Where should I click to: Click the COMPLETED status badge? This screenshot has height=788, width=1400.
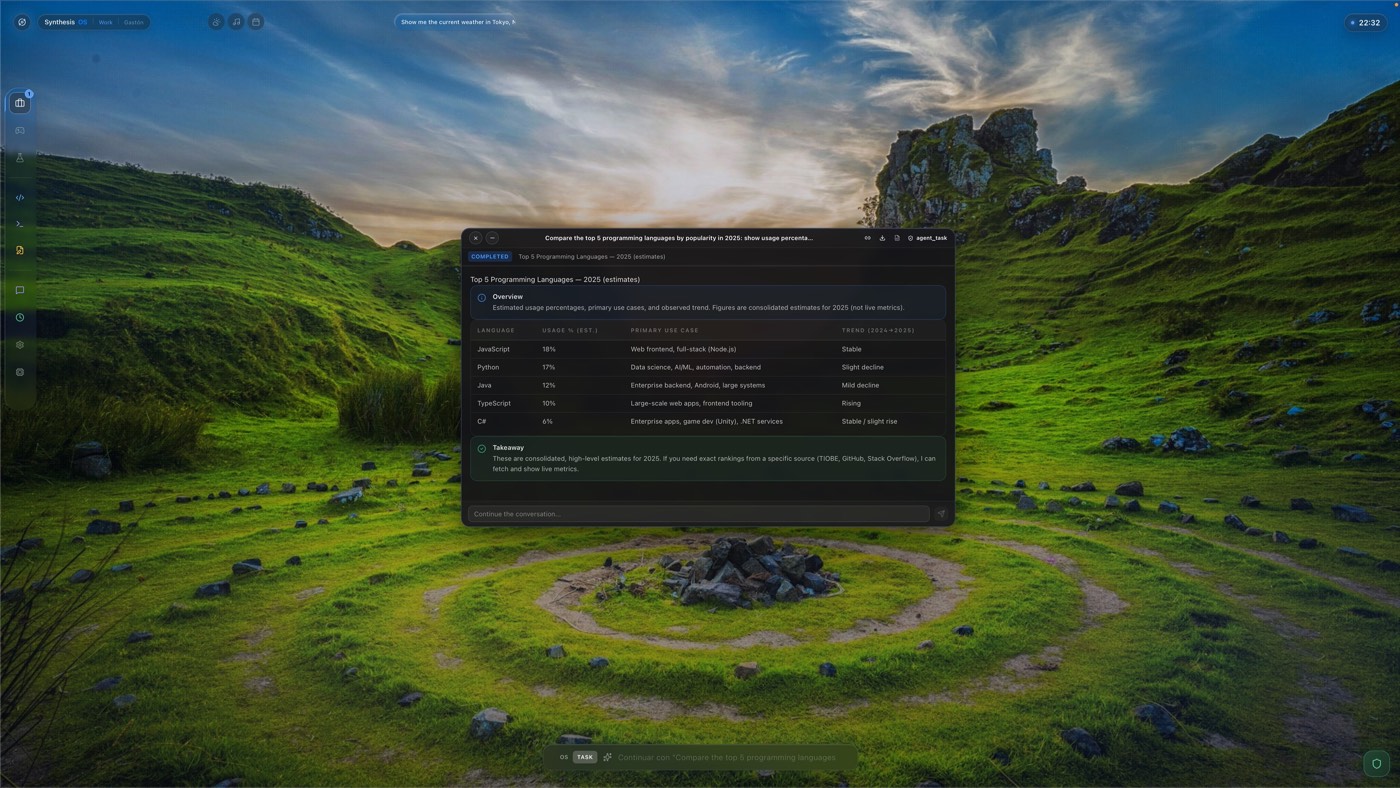coord(490,257)
